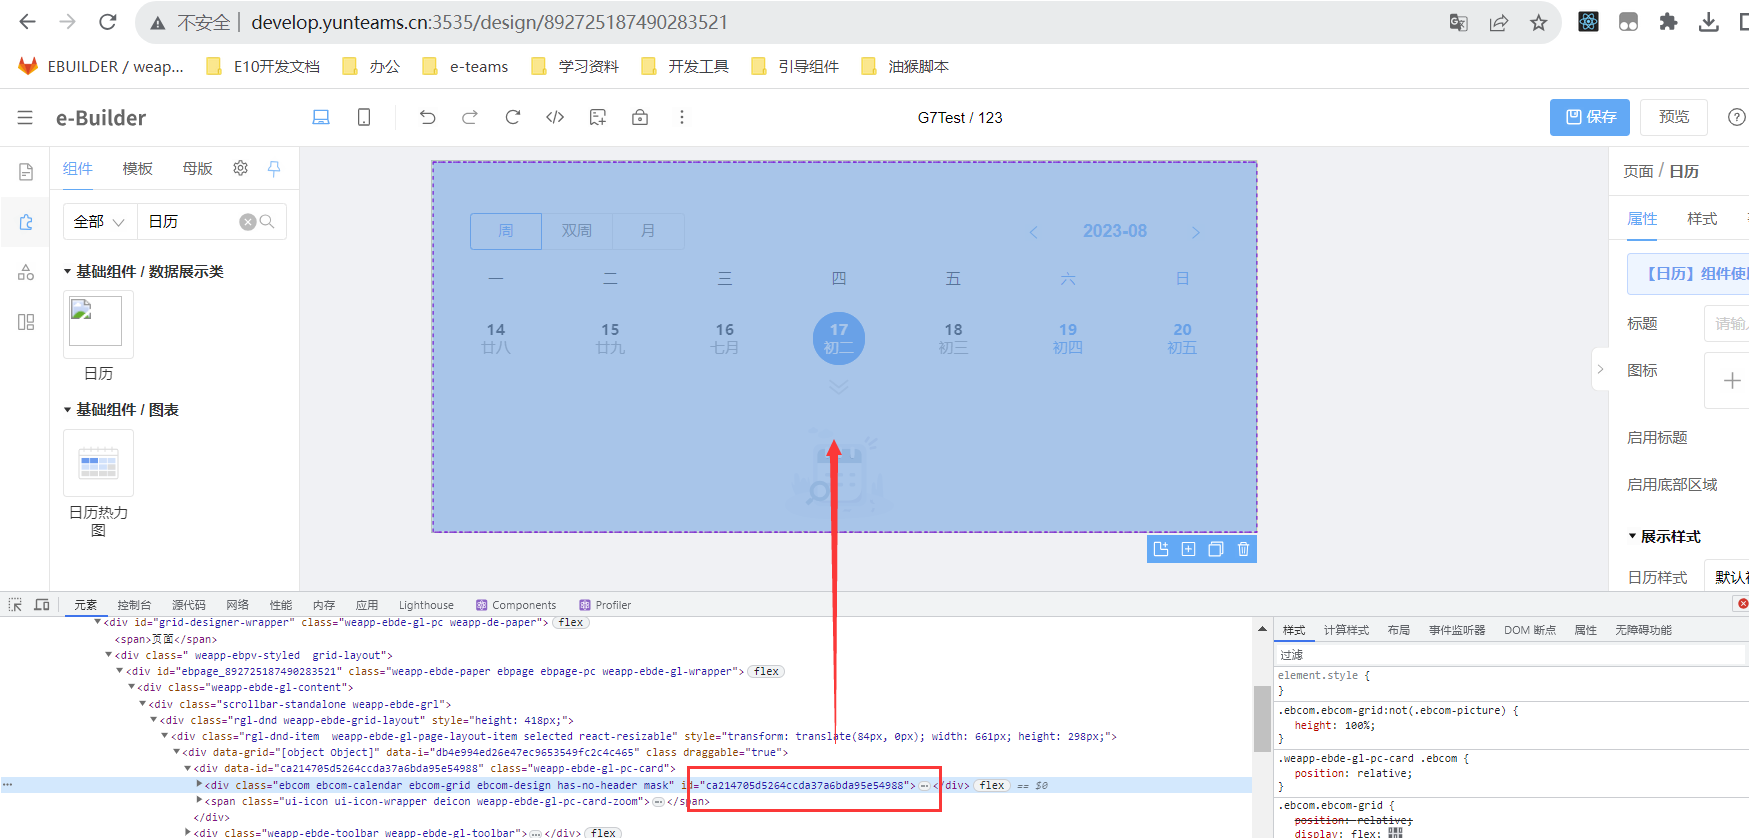The height and width of the screenshot is (838, 1749).
Task: Select the 双周 calendar view option
Action: point(576,231)
